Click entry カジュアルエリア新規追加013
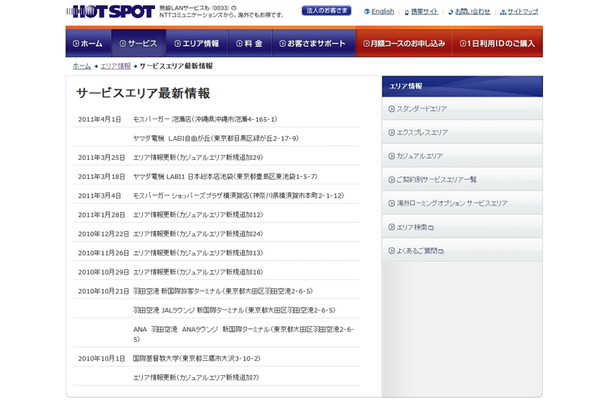Image resolution: width=610 pixels, height=400 pixels. pyautogui.click(x=198, y=253)
